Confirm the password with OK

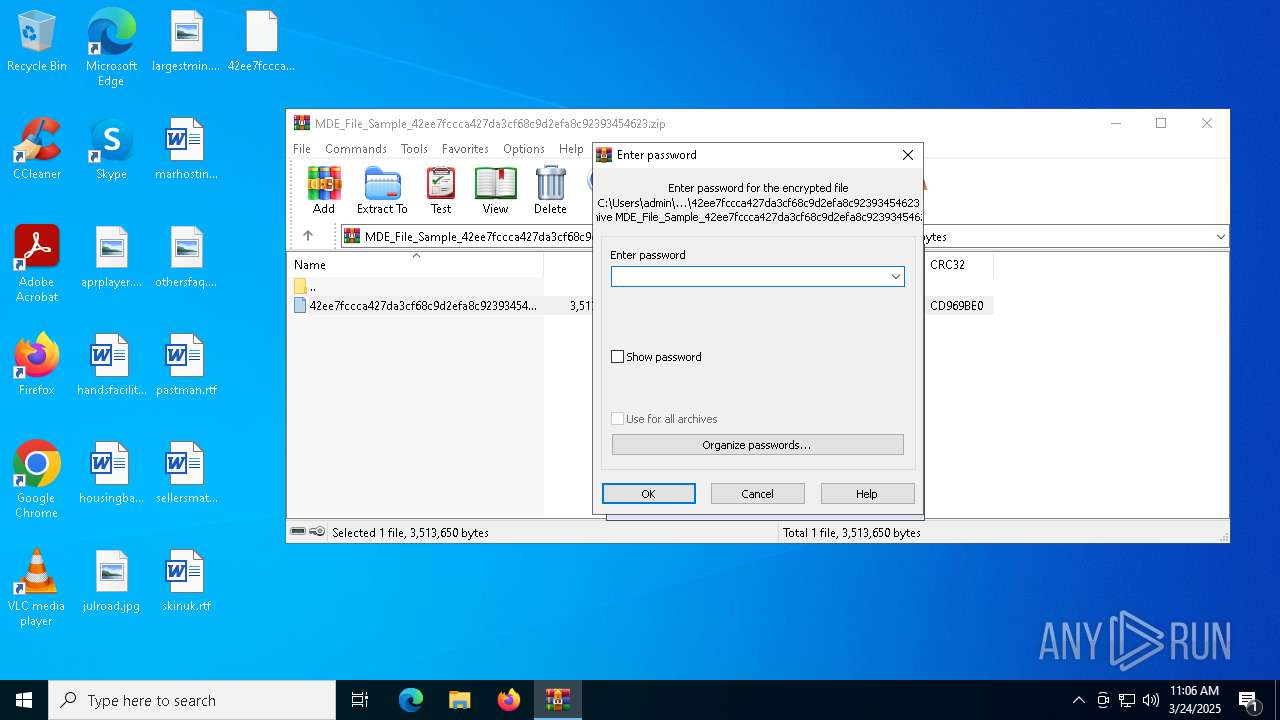click(648, 494)
